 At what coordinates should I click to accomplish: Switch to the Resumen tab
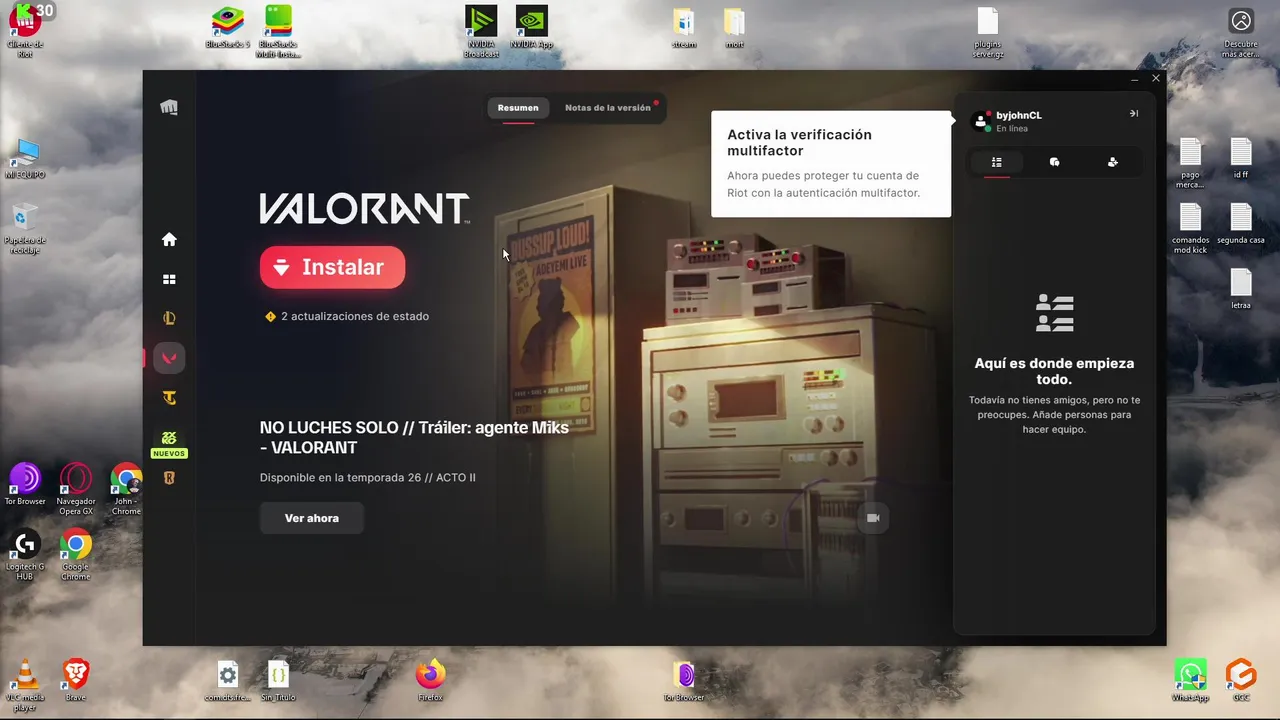(x=518, y=107)
